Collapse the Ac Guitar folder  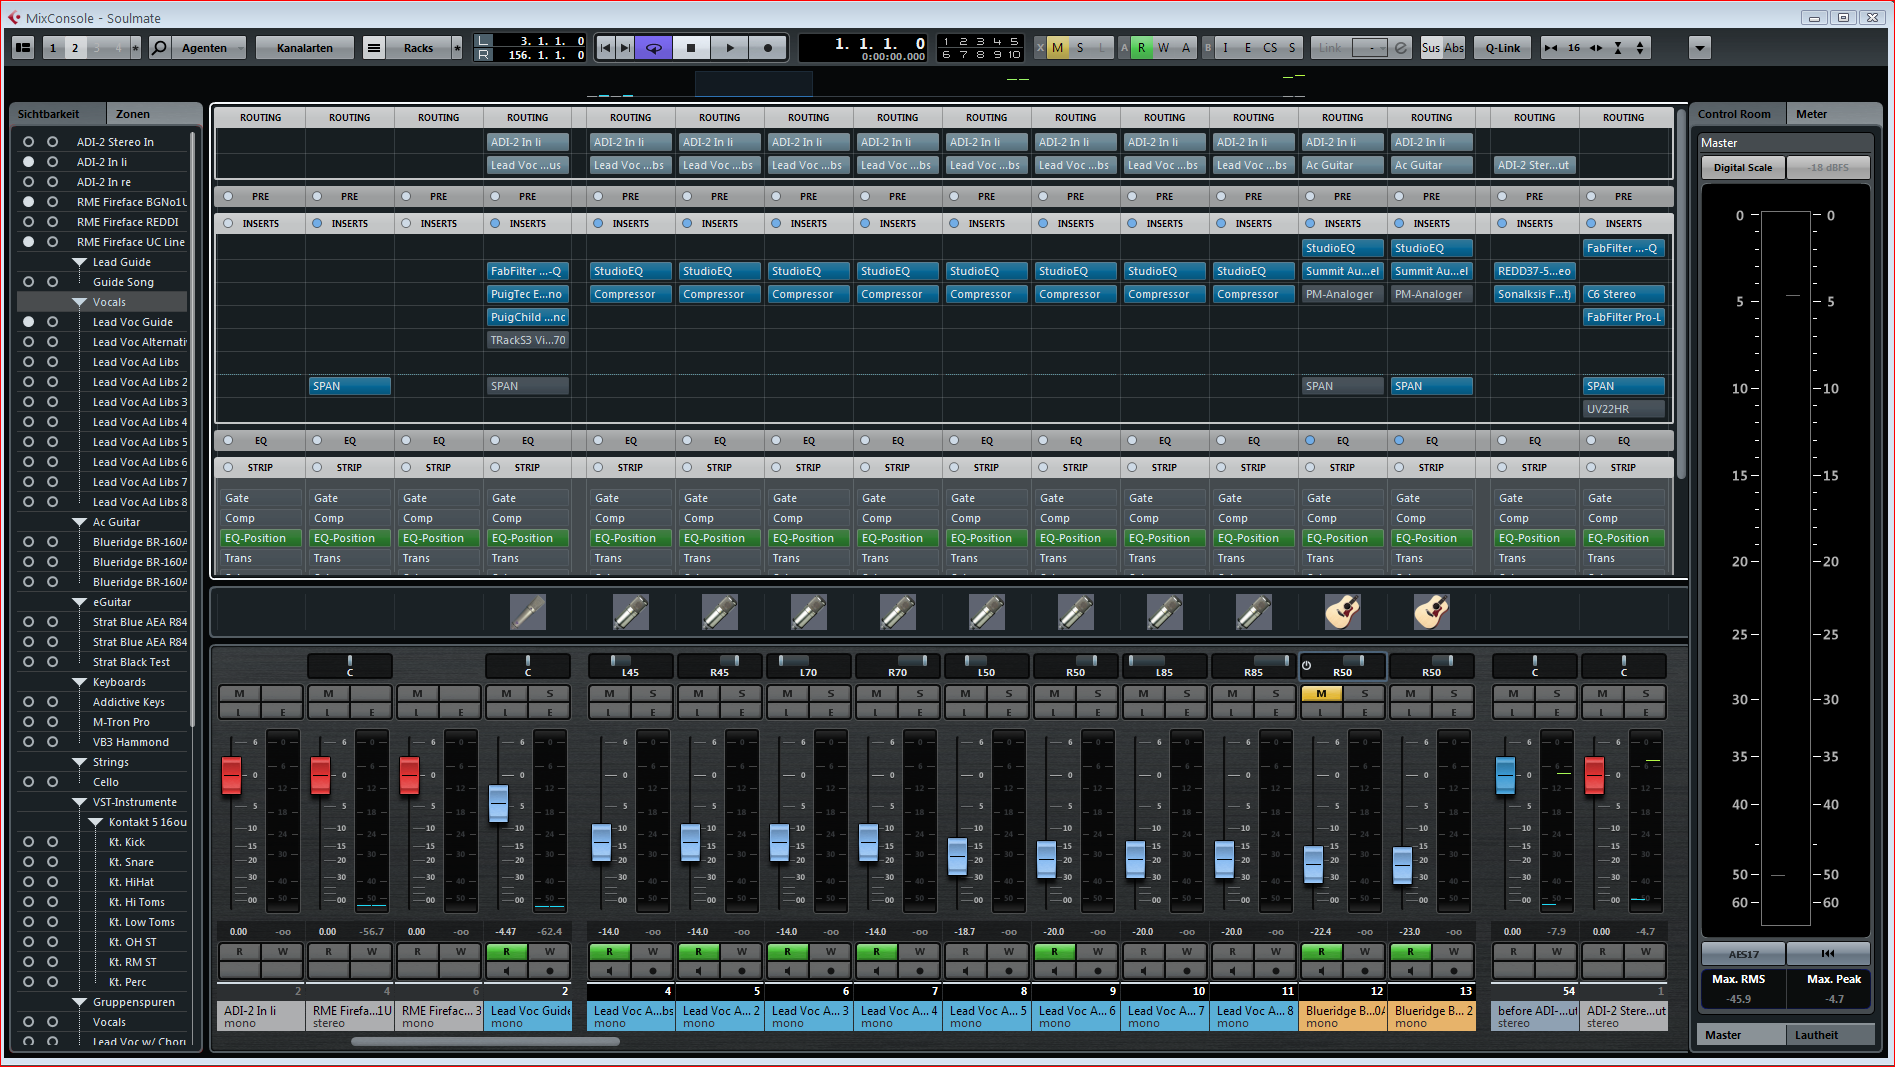(x=79, y=522)
